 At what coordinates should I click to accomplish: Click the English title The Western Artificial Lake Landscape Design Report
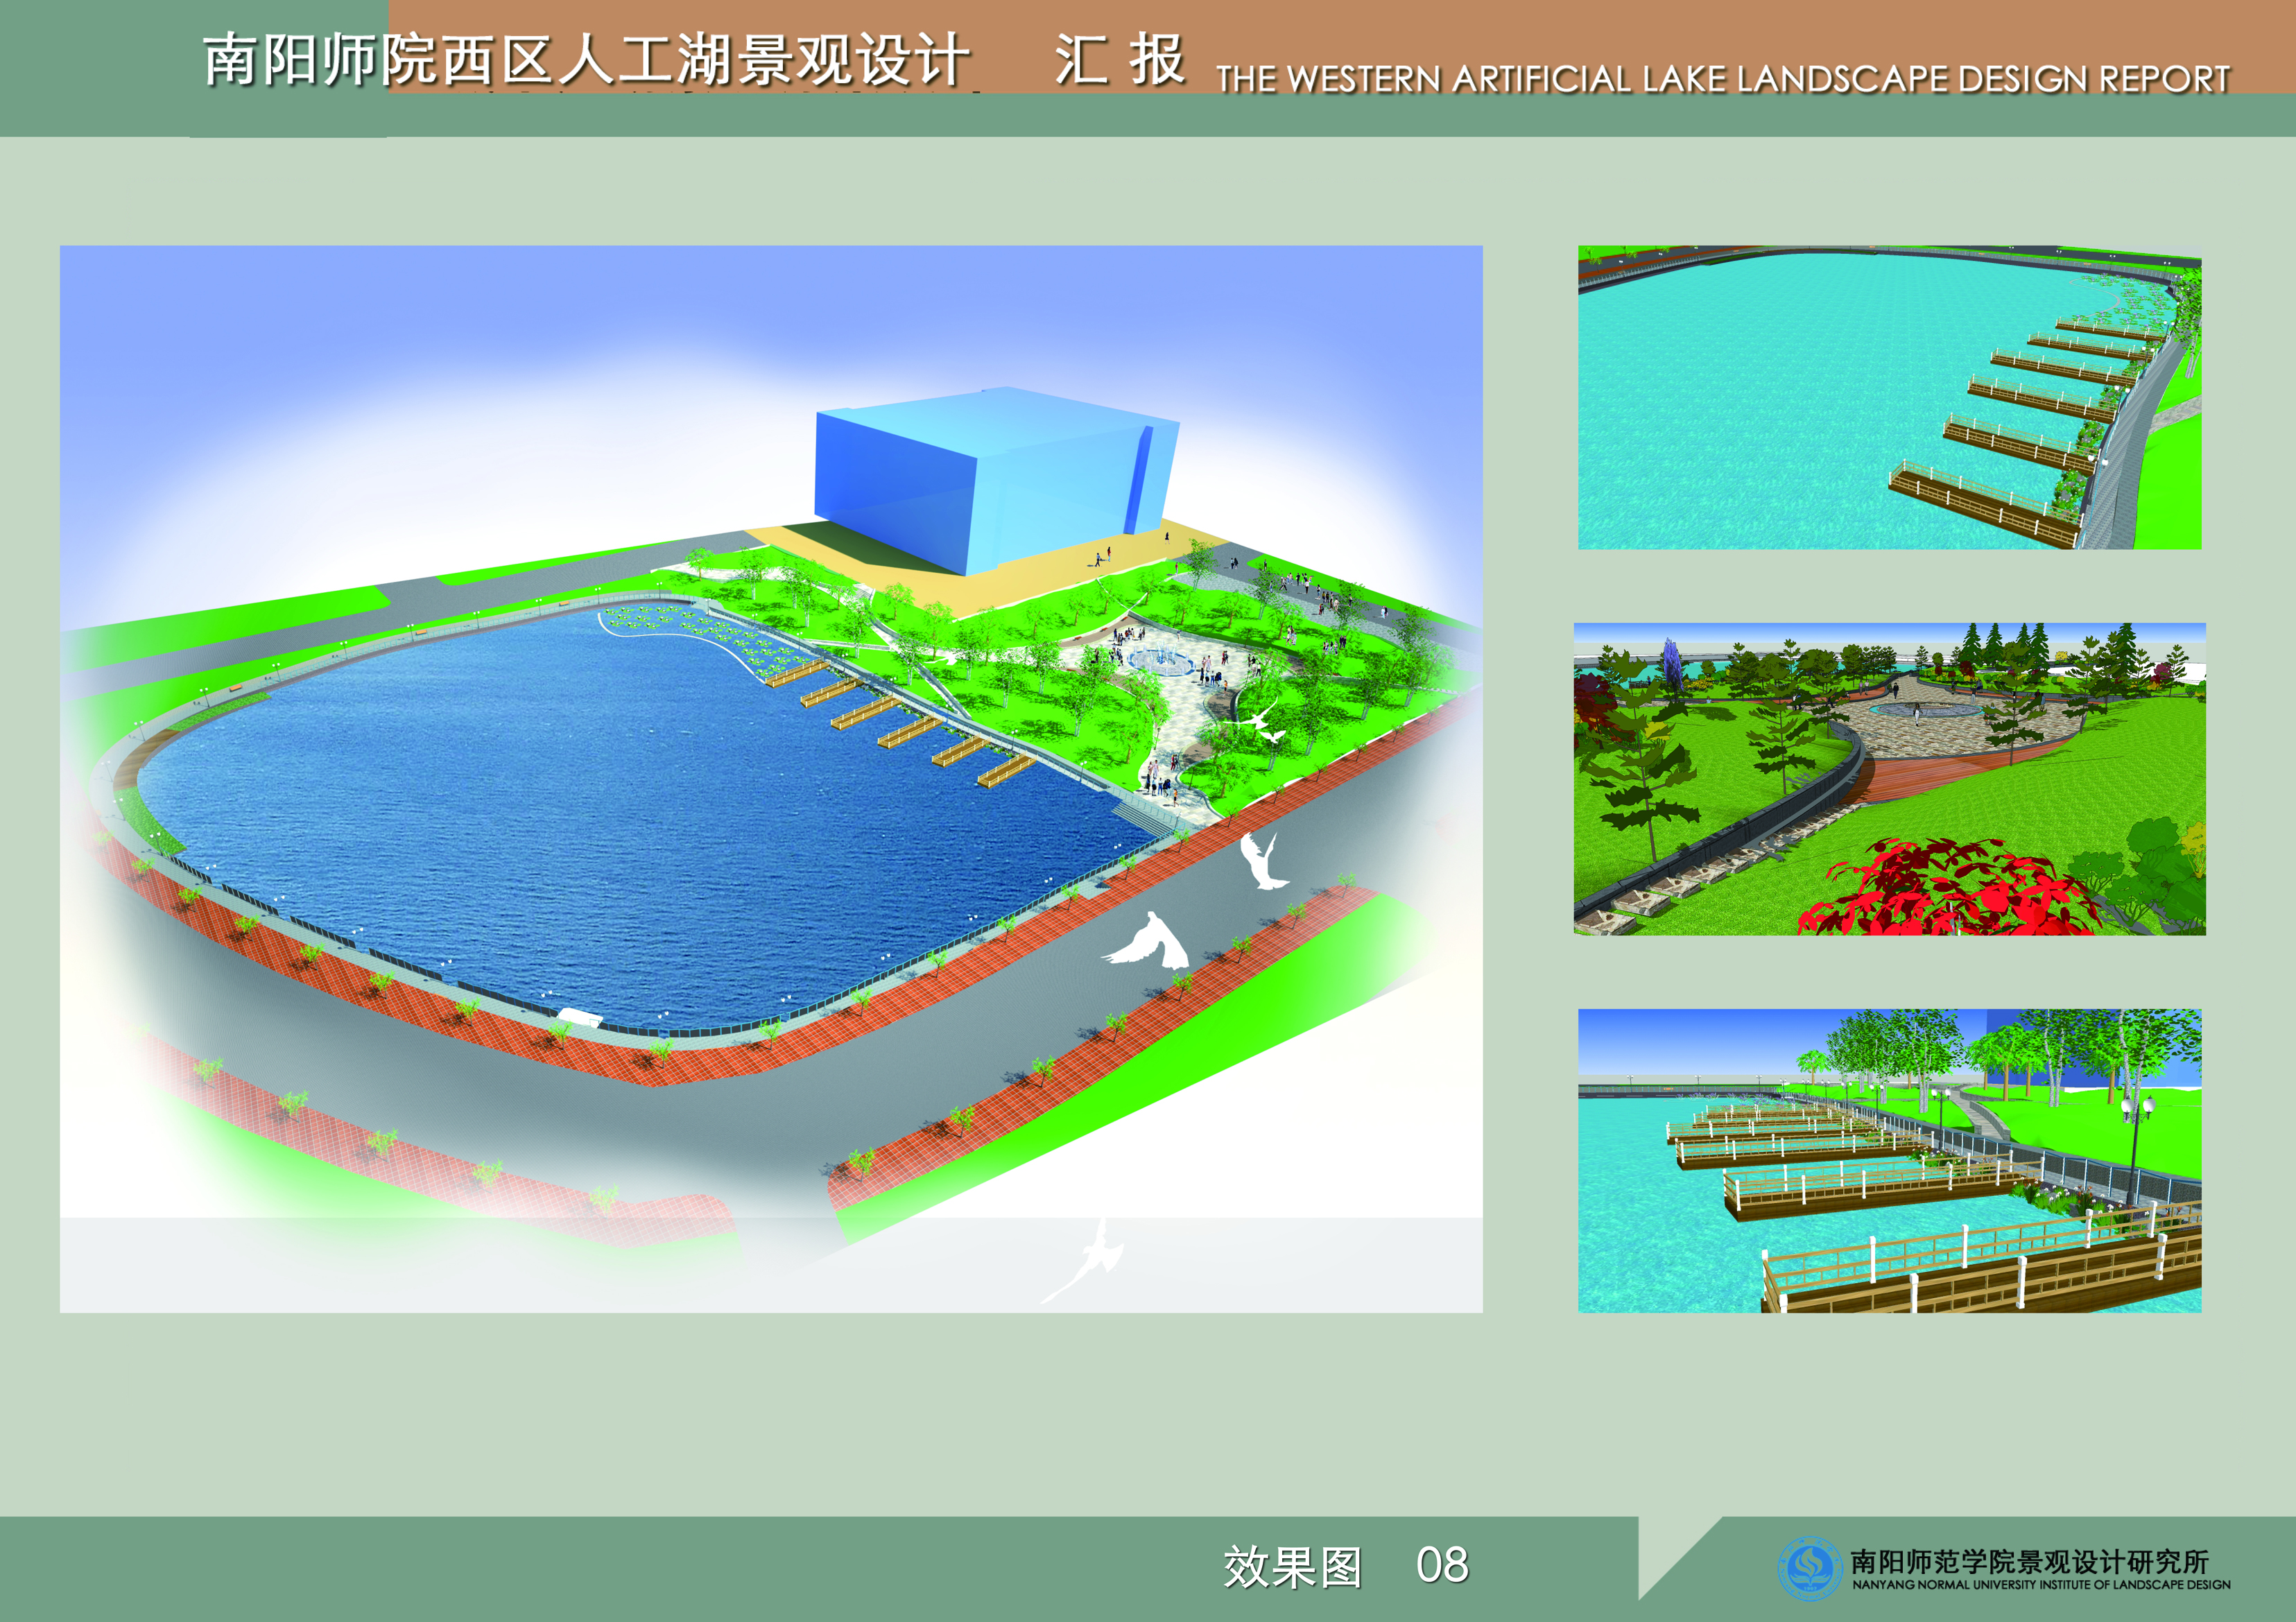point(1723,79)
